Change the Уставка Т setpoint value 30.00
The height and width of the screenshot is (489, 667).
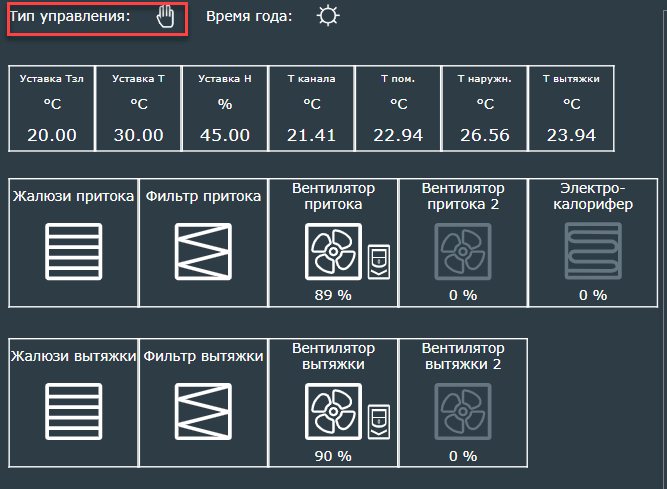pos(138,135)
